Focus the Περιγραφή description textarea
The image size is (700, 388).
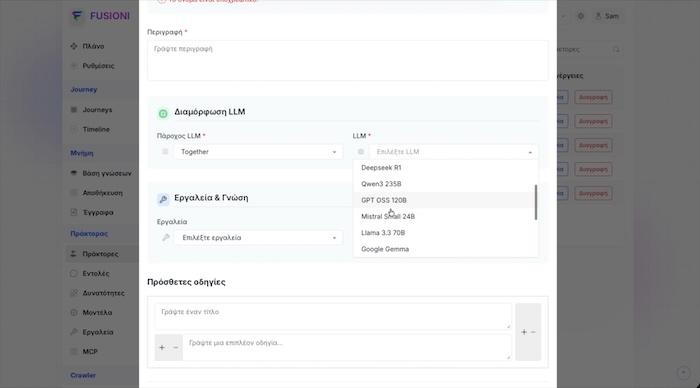tap(348, 61)
